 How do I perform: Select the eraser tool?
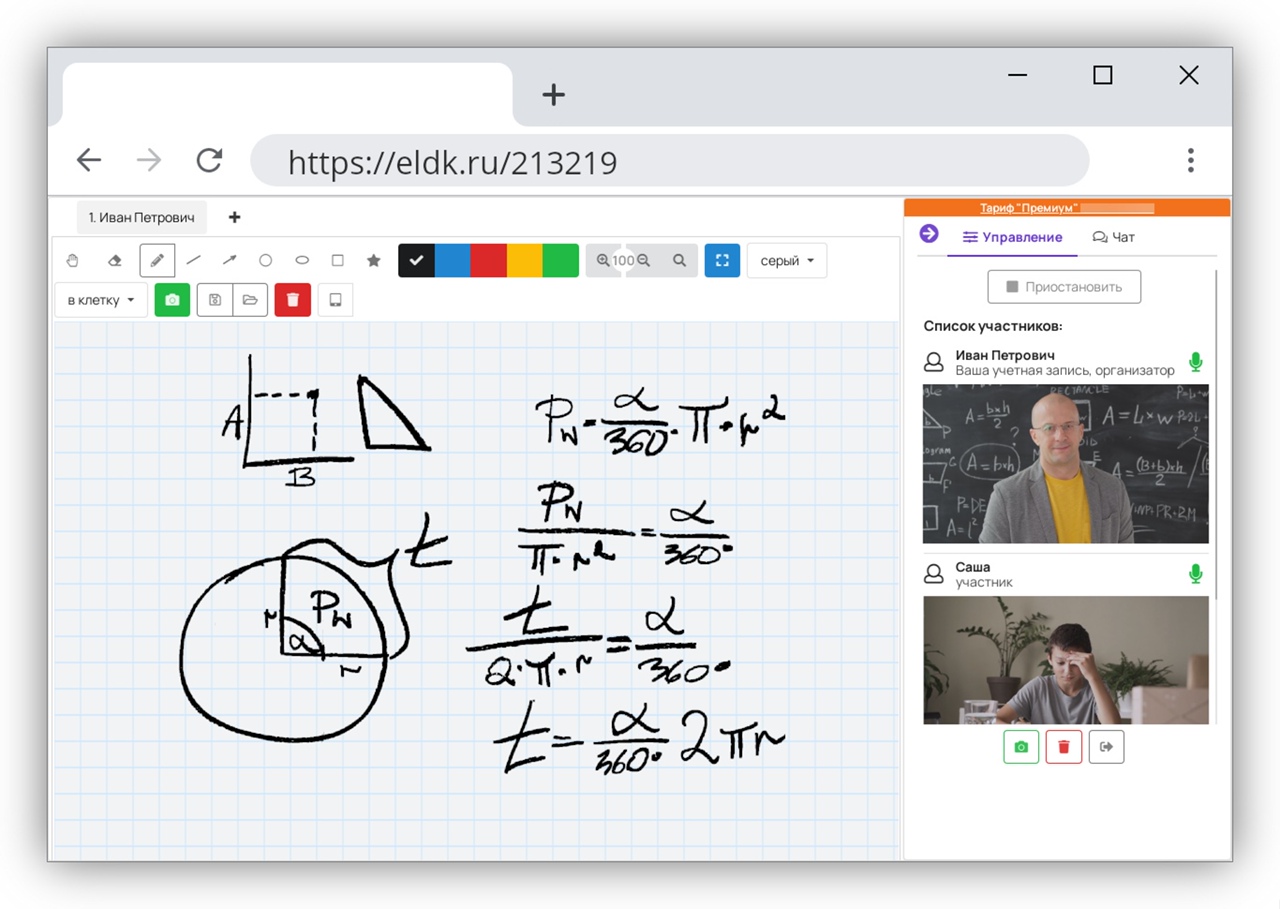[x=114, y=261]
